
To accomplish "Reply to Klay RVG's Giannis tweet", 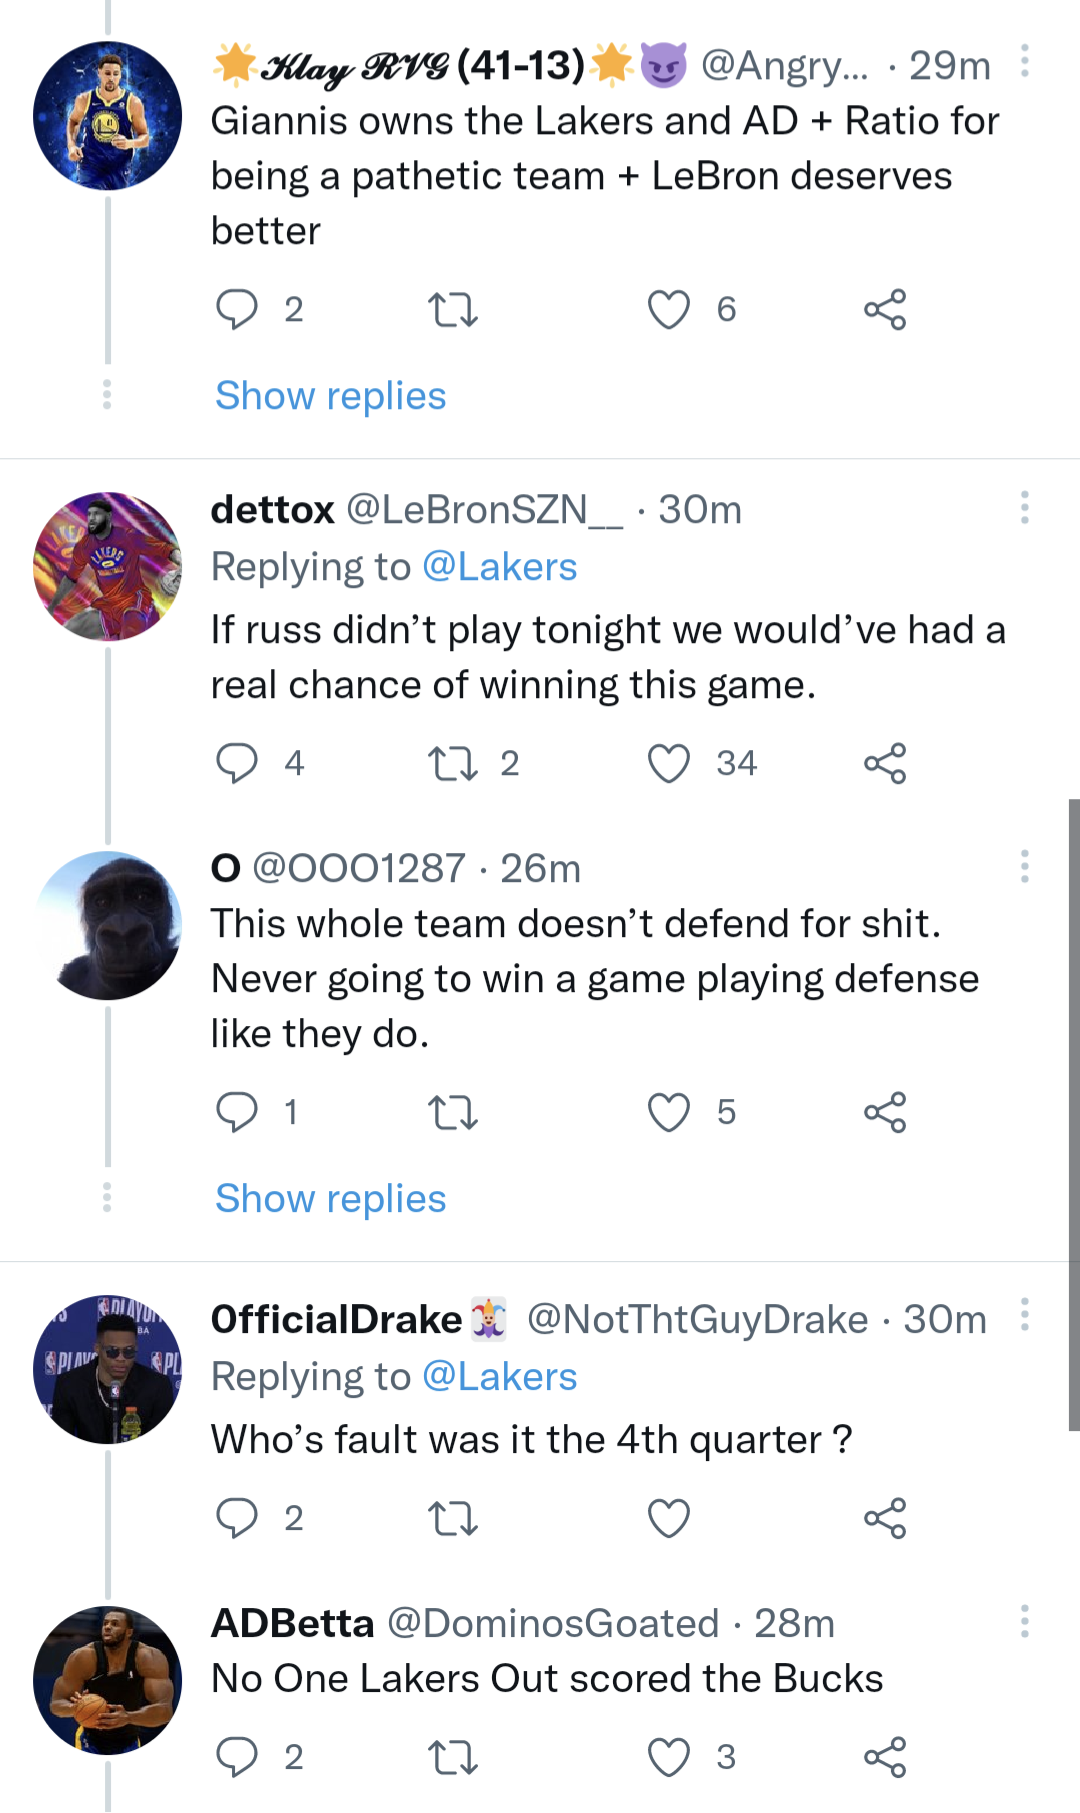I will tap(237, 310).
